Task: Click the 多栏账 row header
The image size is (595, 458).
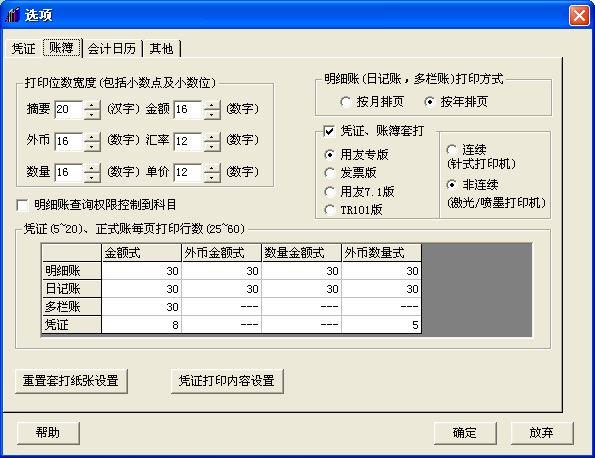Action: coord(72,307)
